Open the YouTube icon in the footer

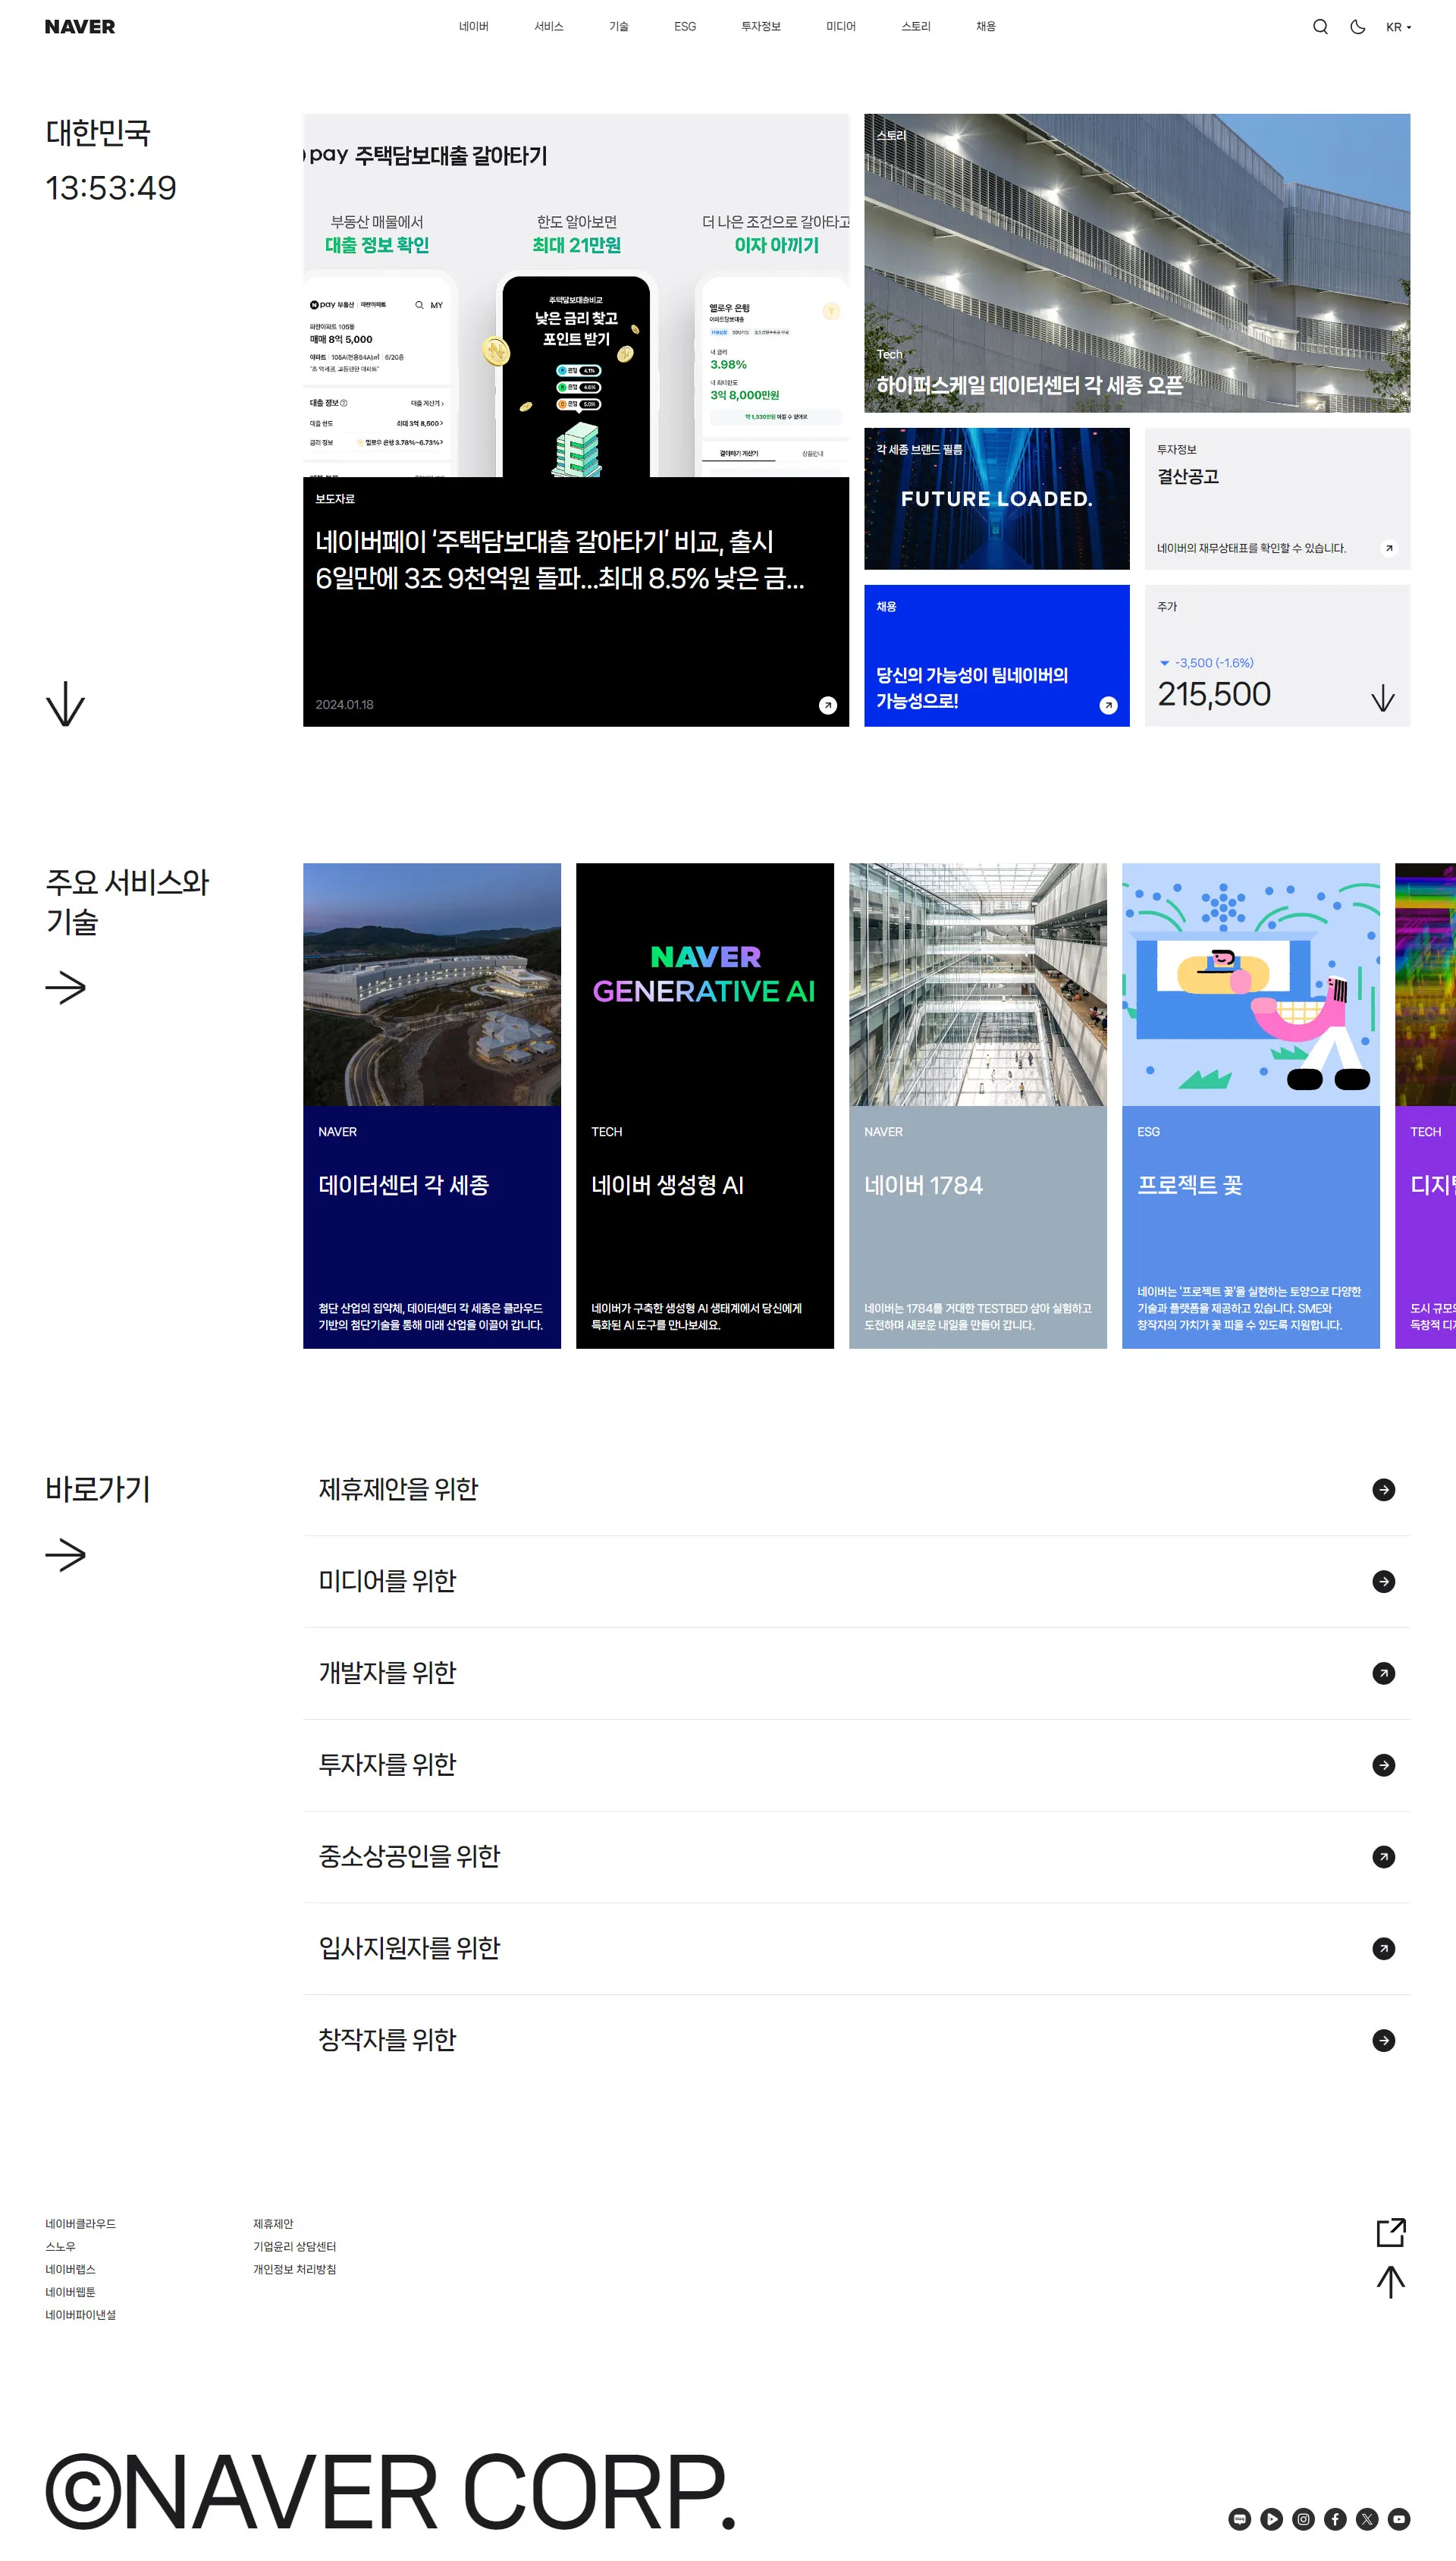pos(1399,2519)
